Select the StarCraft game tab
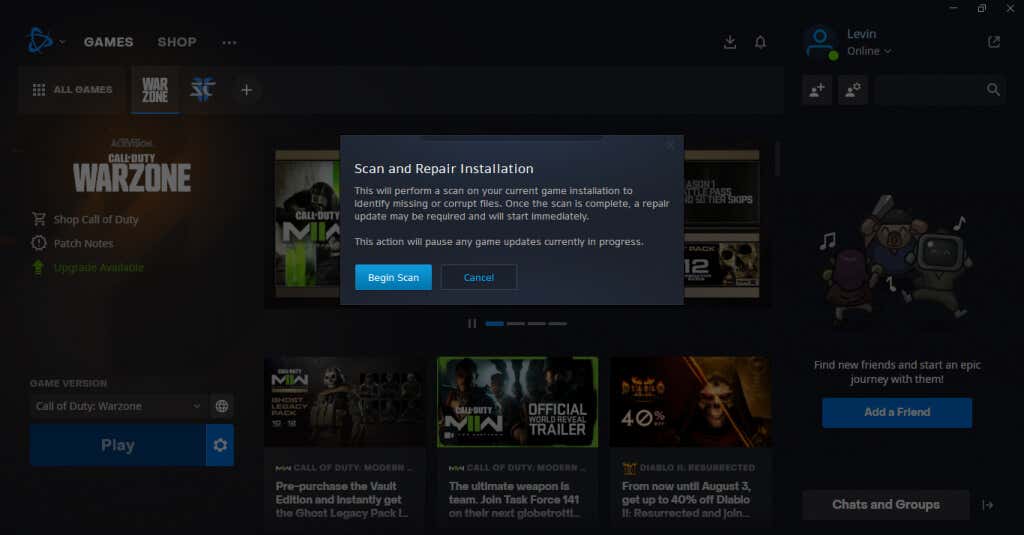This screenshot has height=535, width=1024. coord(202,89)
